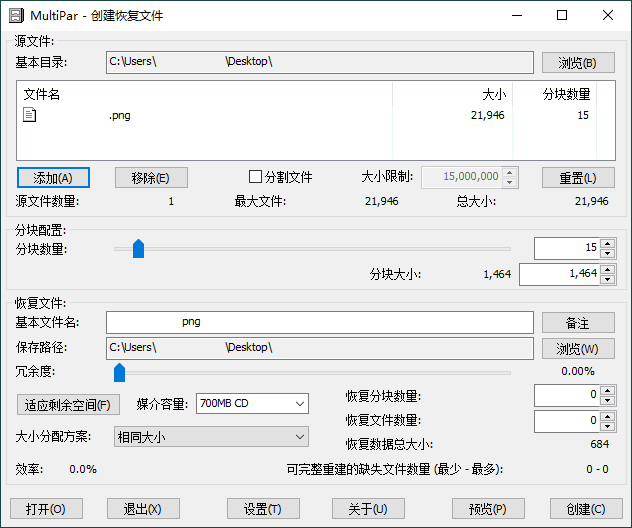
Task: Click the 分块数量 slider thumb
Action: 138,248
